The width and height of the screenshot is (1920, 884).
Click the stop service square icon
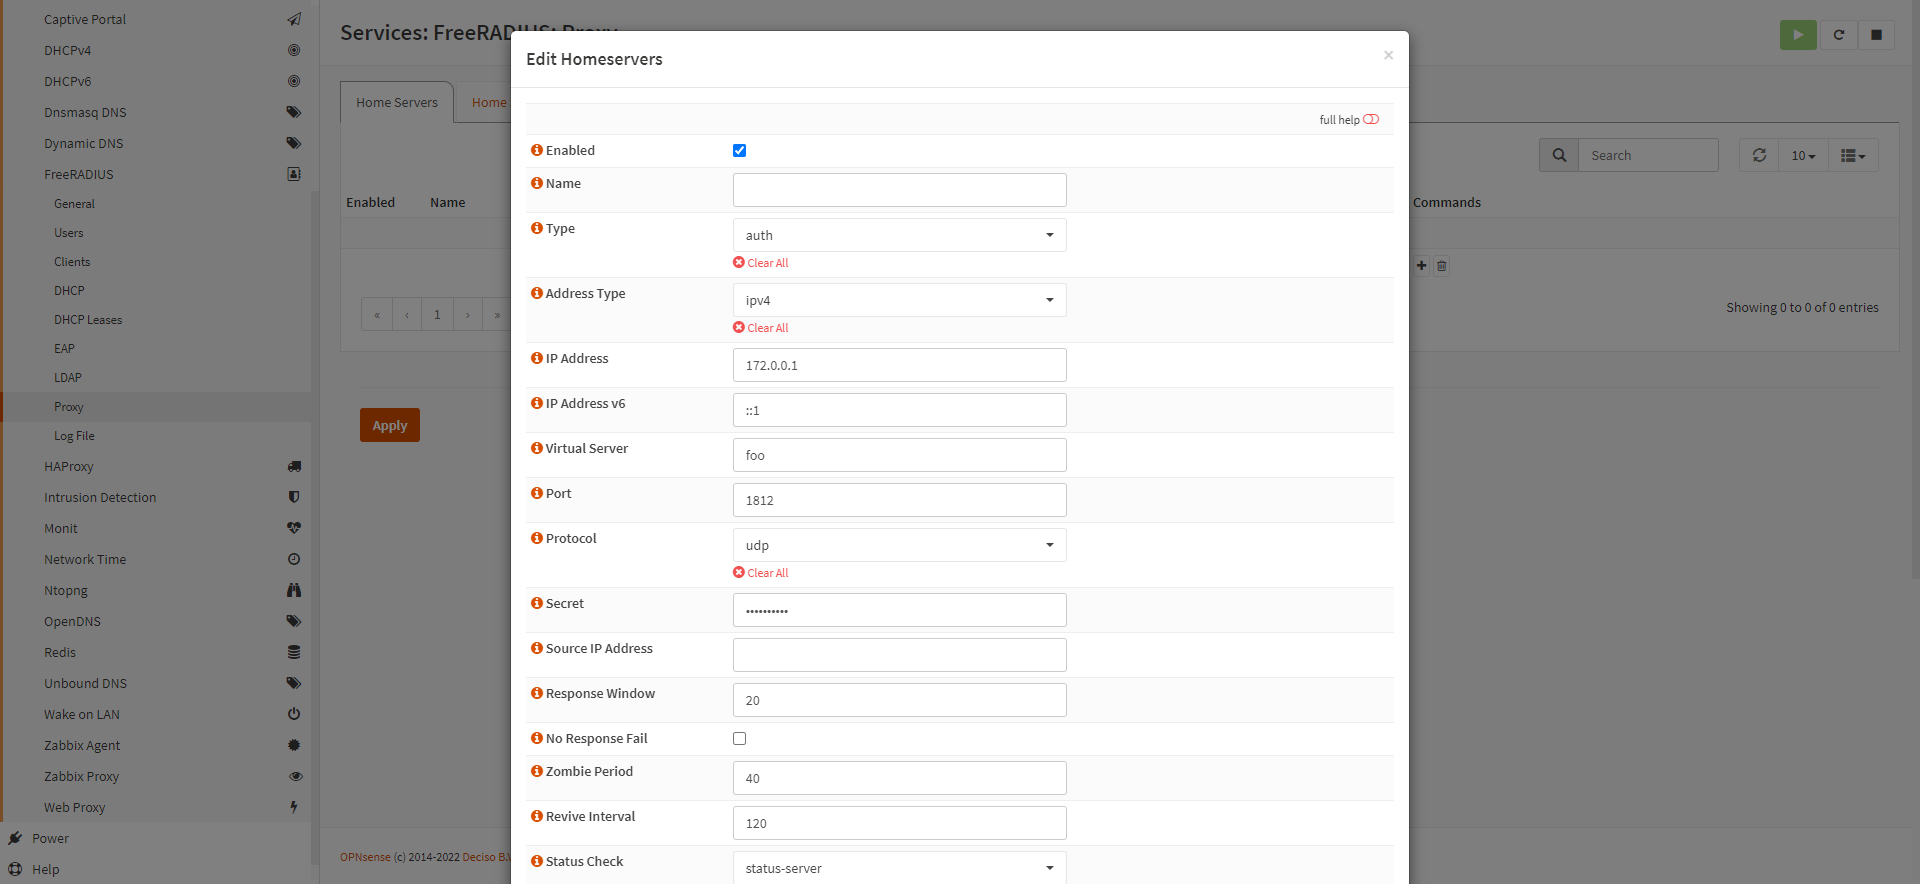pos(1876,35)
